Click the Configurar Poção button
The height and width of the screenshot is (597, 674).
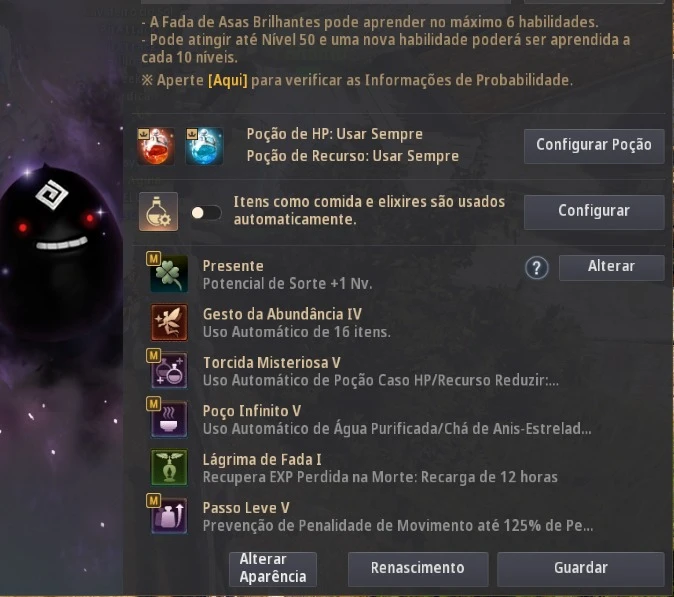tap(594, 146)
